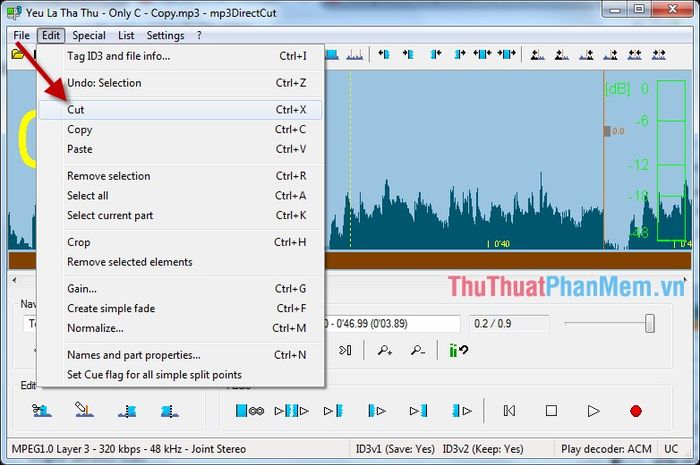Image resolution: width=700 pixels, height=465 pixels.
Task: Jump to start with the skip-back button
Action: pyautogui.click(x=509, y=411)
